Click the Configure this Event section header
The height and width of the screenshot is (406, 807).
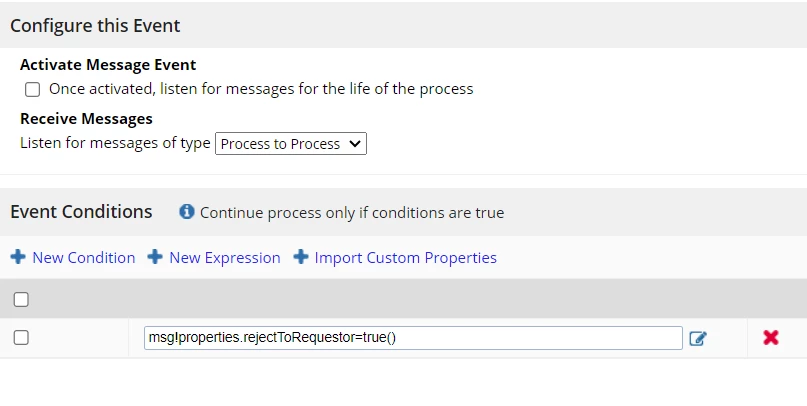click(x=95, y=25)
